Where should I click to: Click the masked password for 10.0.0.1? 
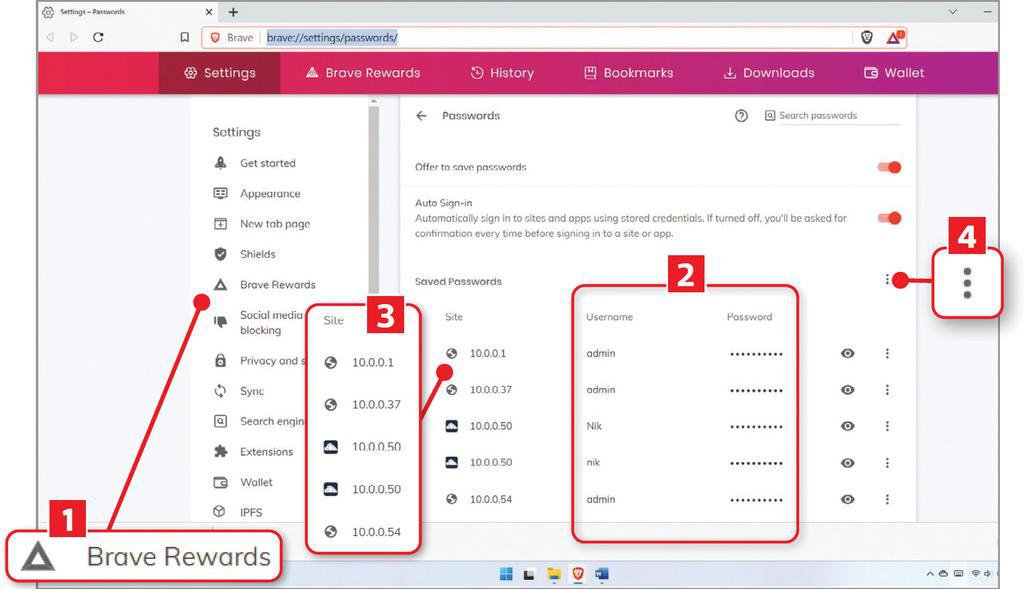coord(756,354)
